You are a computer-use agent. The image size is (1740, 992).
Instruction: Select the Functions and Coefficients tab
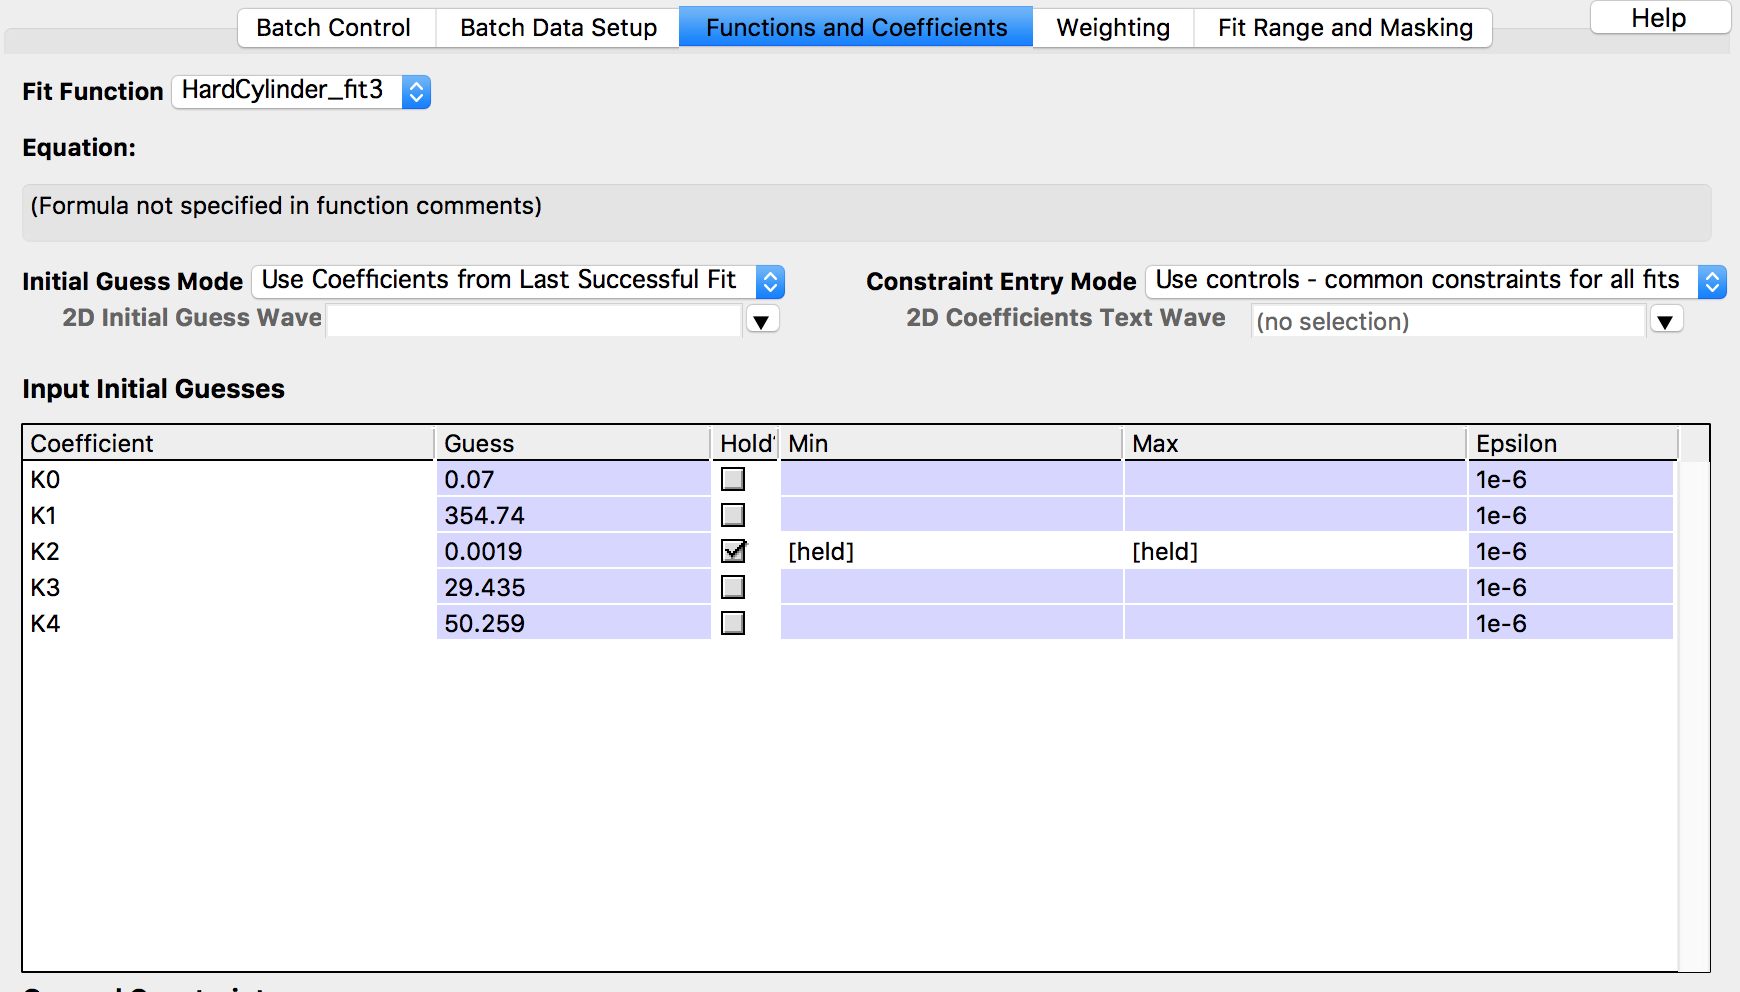pos(856,27)
